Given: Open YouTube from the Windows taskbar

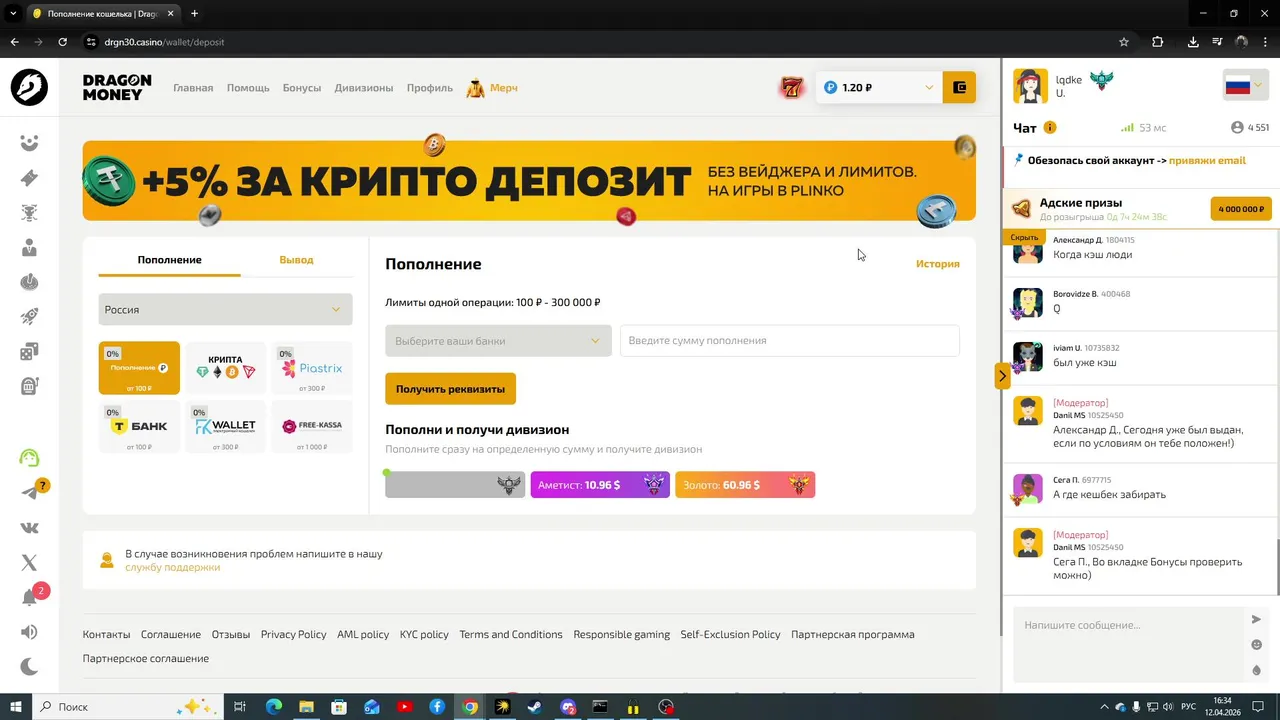Looking at the screenshot, I should pyautogui.click(x=404, y=707).
